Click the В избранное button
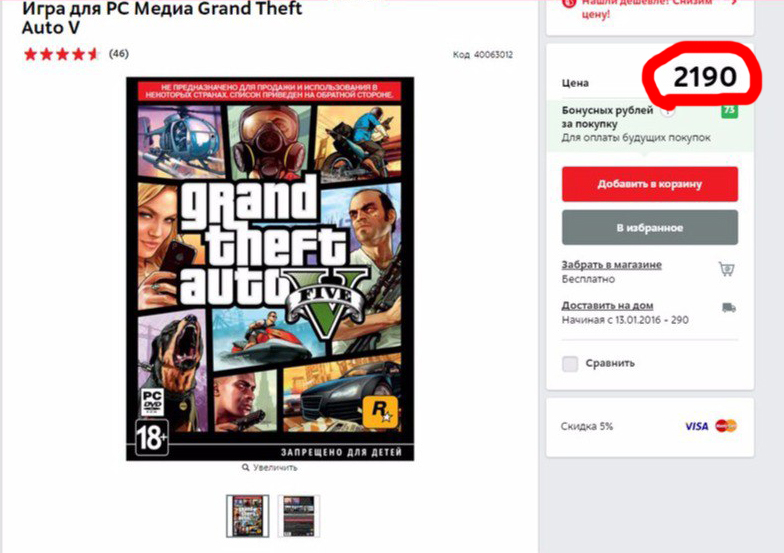 (x=650, y=228)
